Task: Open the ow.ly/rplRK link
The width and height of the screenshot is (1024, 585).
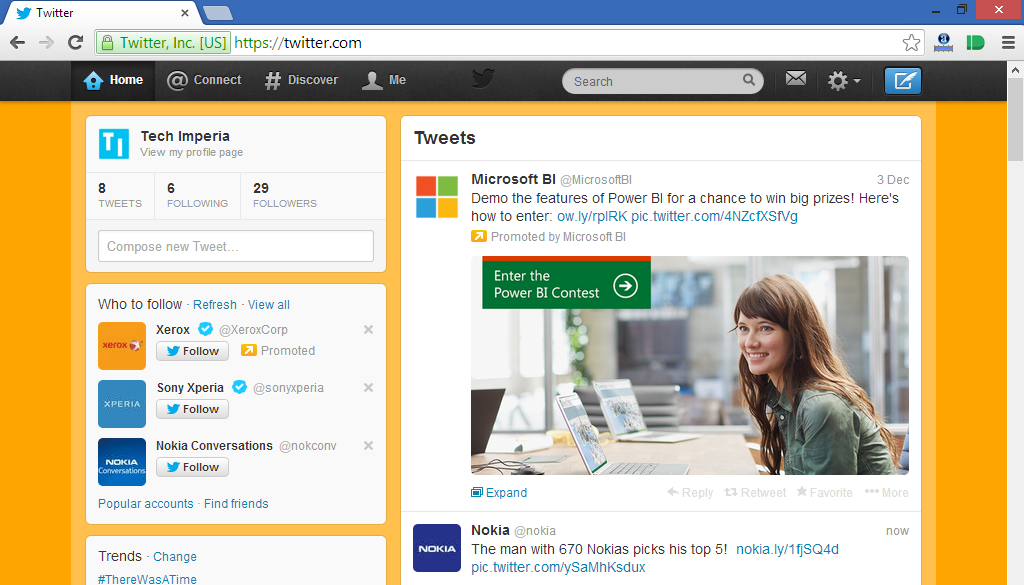Action: tap(592, 217)
